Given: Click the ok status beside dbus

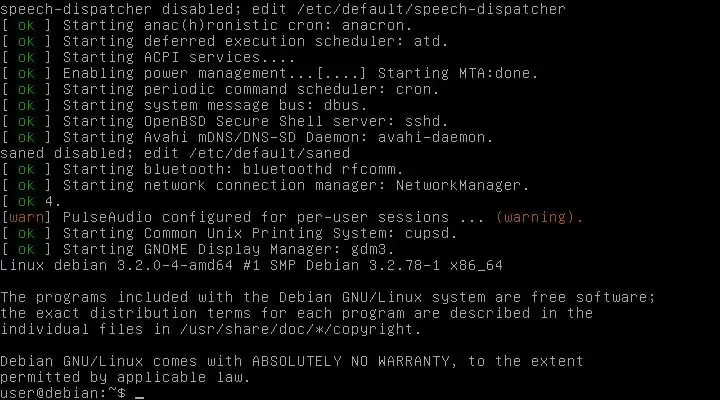Looking at the screenshot, I should (26, 106).
